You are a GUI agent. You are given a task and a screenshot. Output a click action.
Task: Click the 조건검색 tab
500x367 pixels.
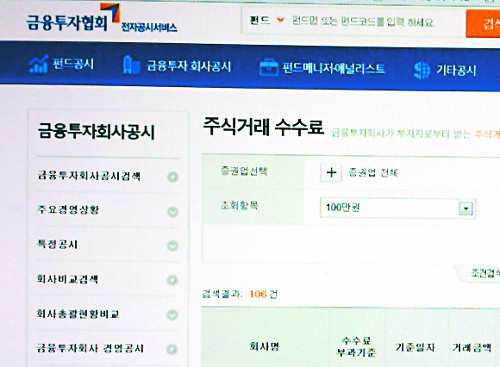tap(482, 273)
